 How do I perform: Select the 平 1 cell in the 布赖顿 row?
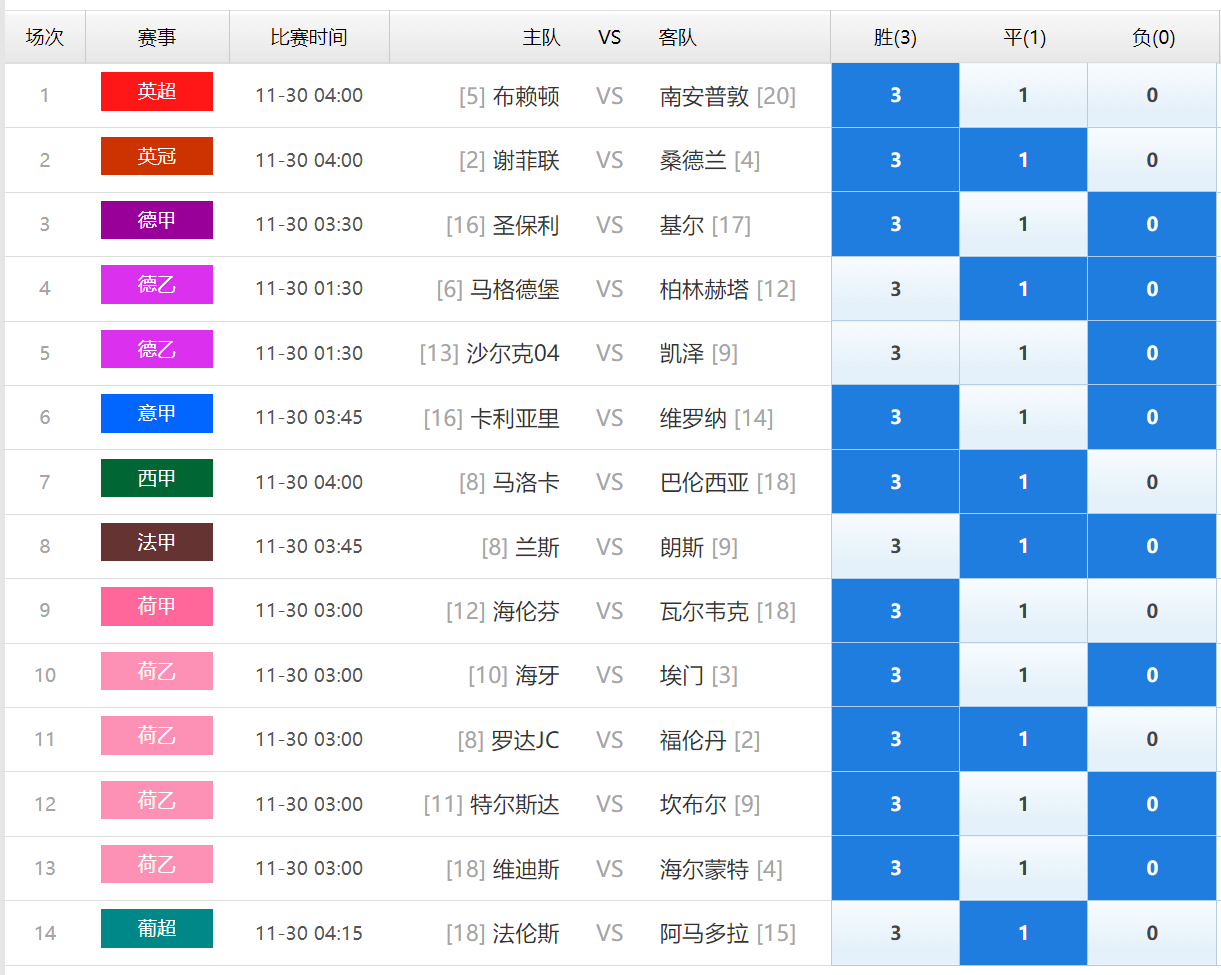pos(1023,95)
